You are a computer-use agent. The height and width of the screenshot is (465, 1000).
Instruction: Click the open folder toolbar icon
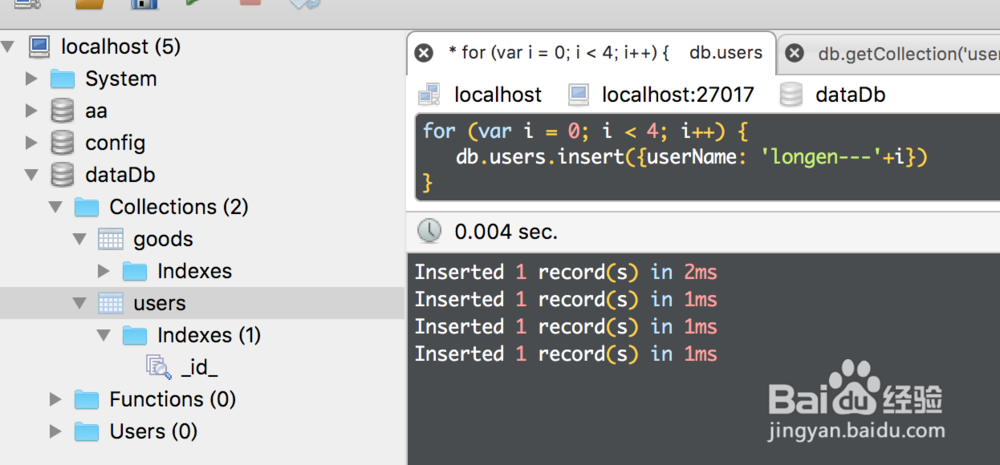tap(90, 4)
